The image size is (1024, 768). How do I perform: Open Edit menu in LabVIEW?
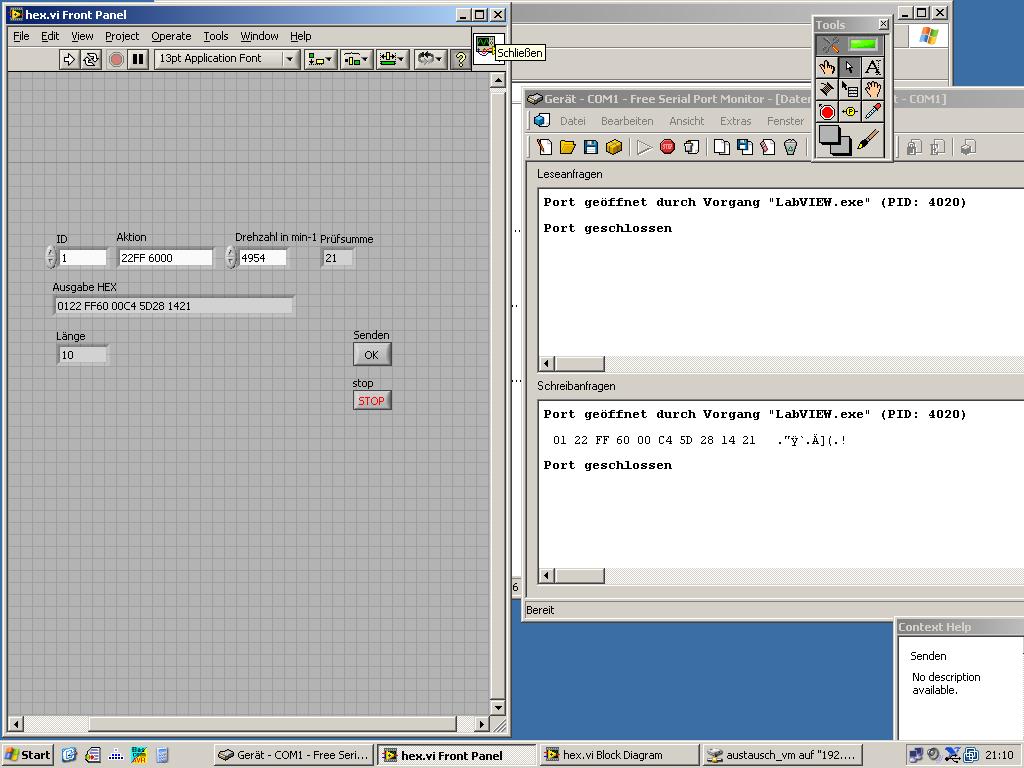(x=50, y=36)
